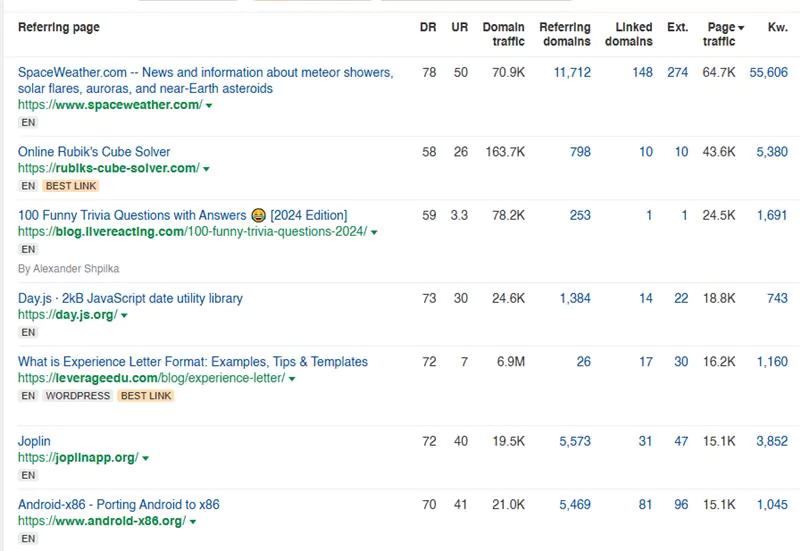Click linked domains value 81
Viewport: 800px width, 551px height.
[x=645, y=505]
